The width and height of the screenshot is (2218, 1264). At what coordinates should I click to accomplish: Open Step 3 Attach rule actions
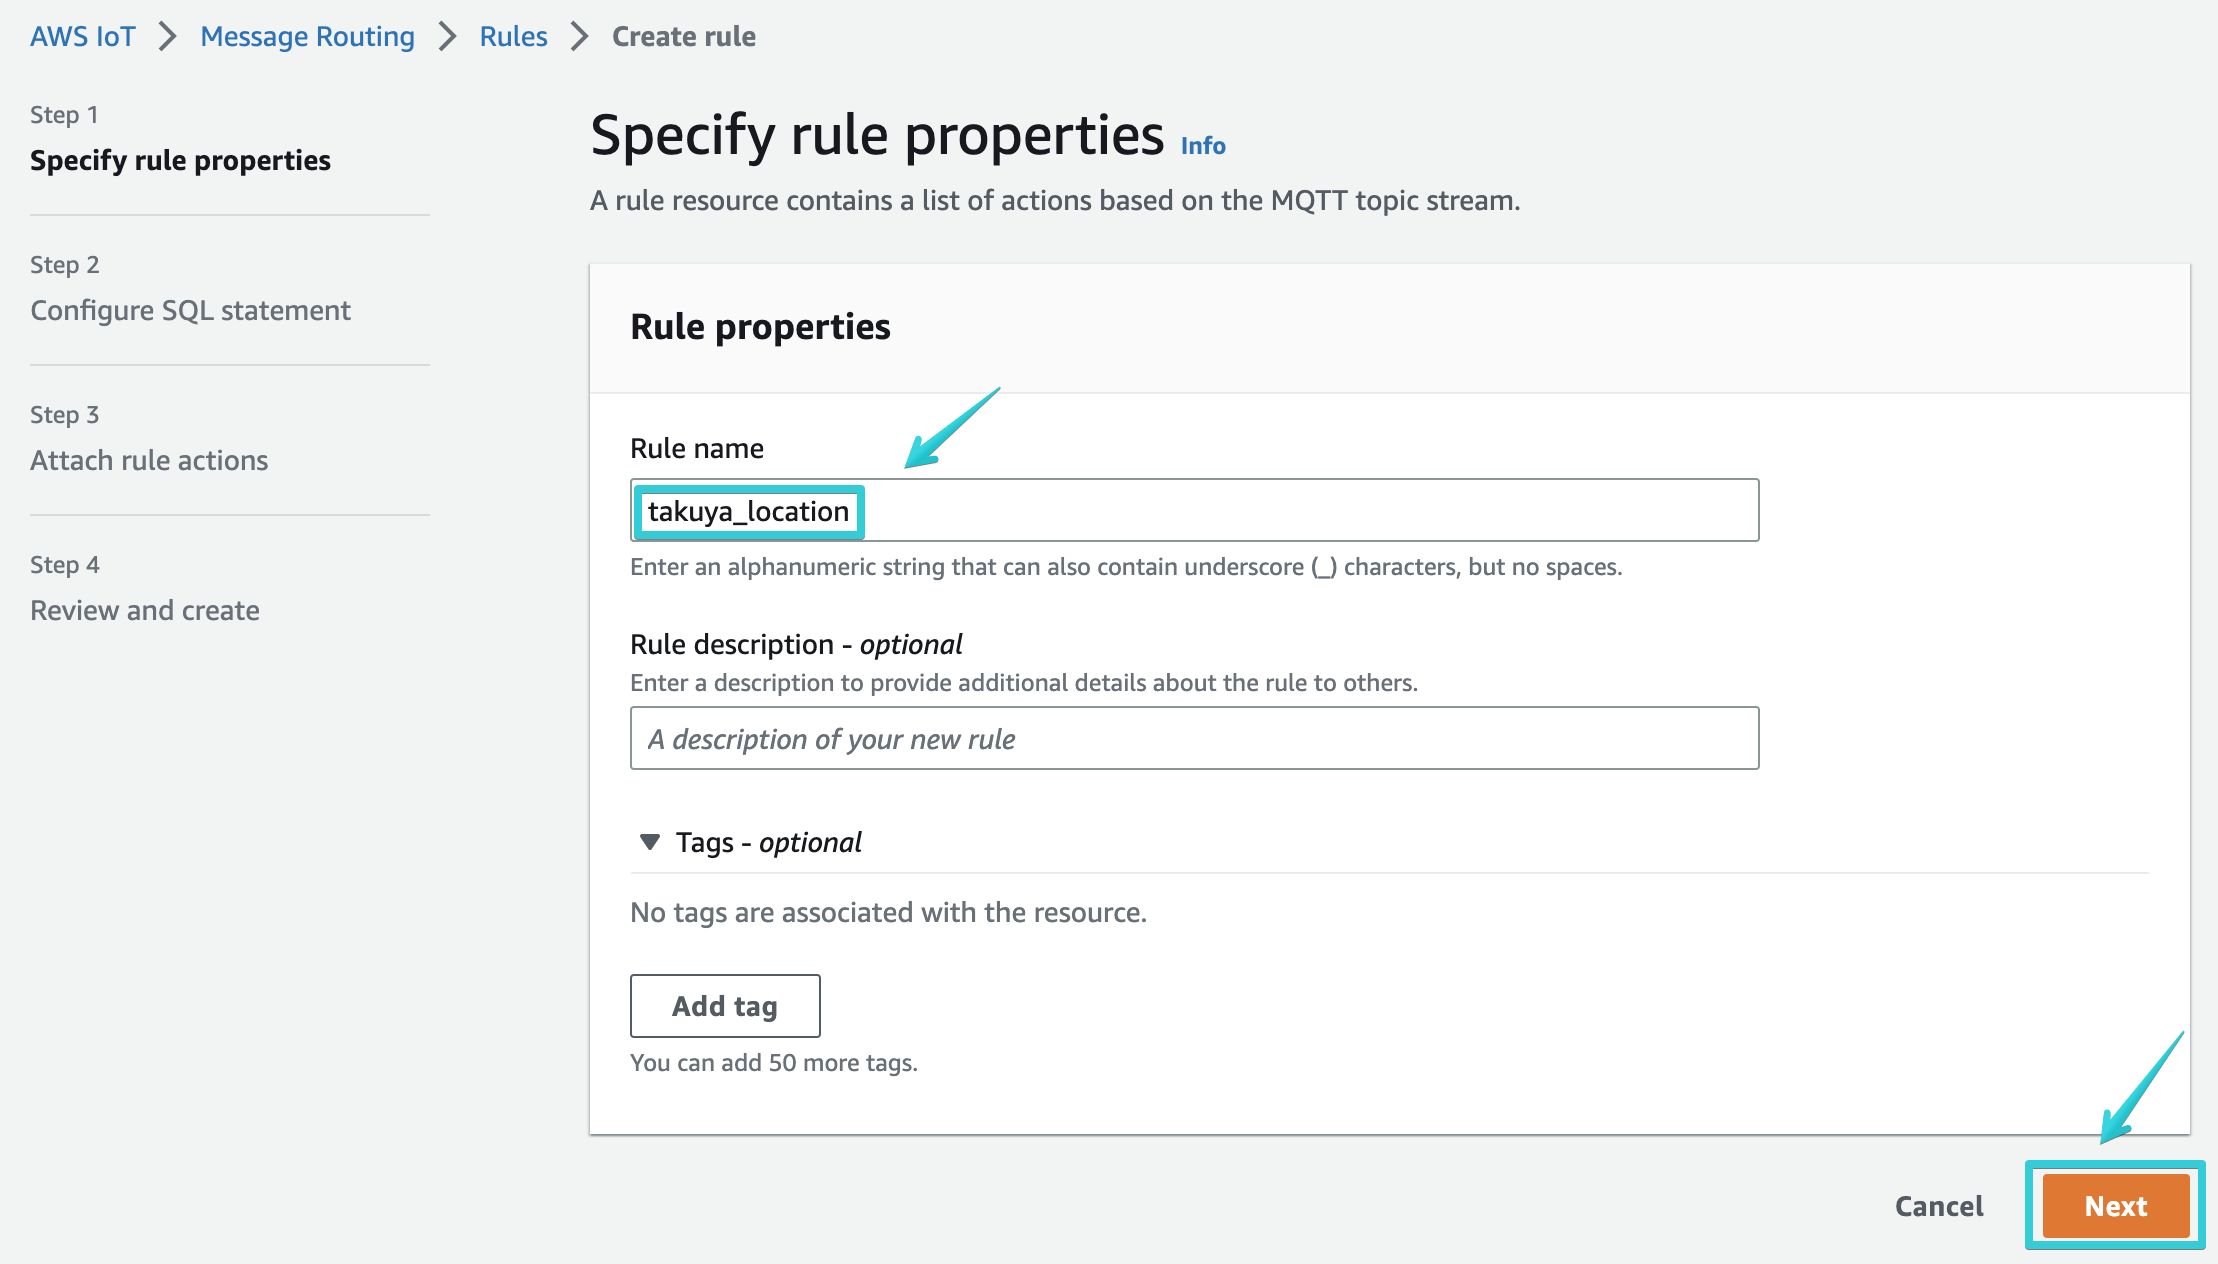[x=148, y=460]
